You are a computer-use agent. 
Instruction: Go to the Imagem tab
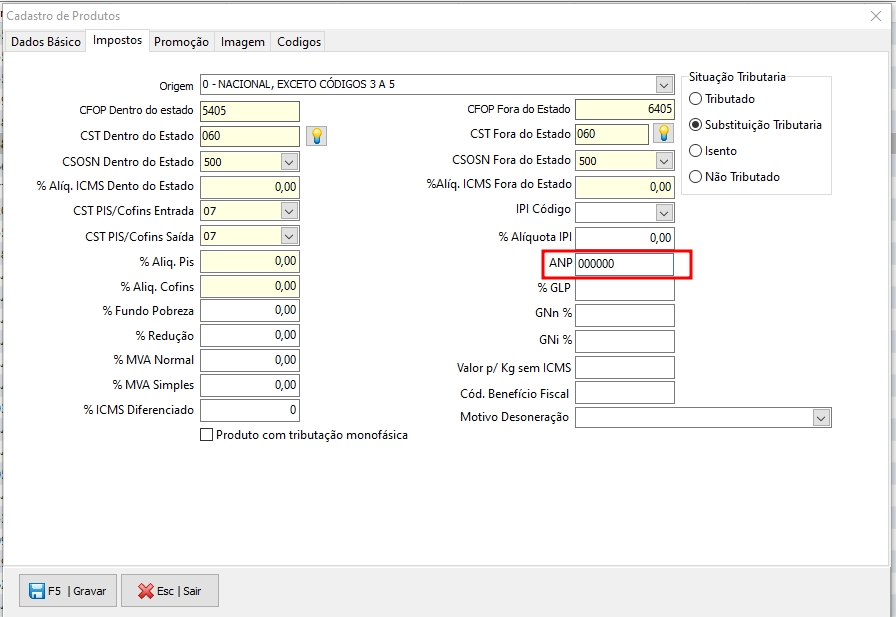[243, 42]
